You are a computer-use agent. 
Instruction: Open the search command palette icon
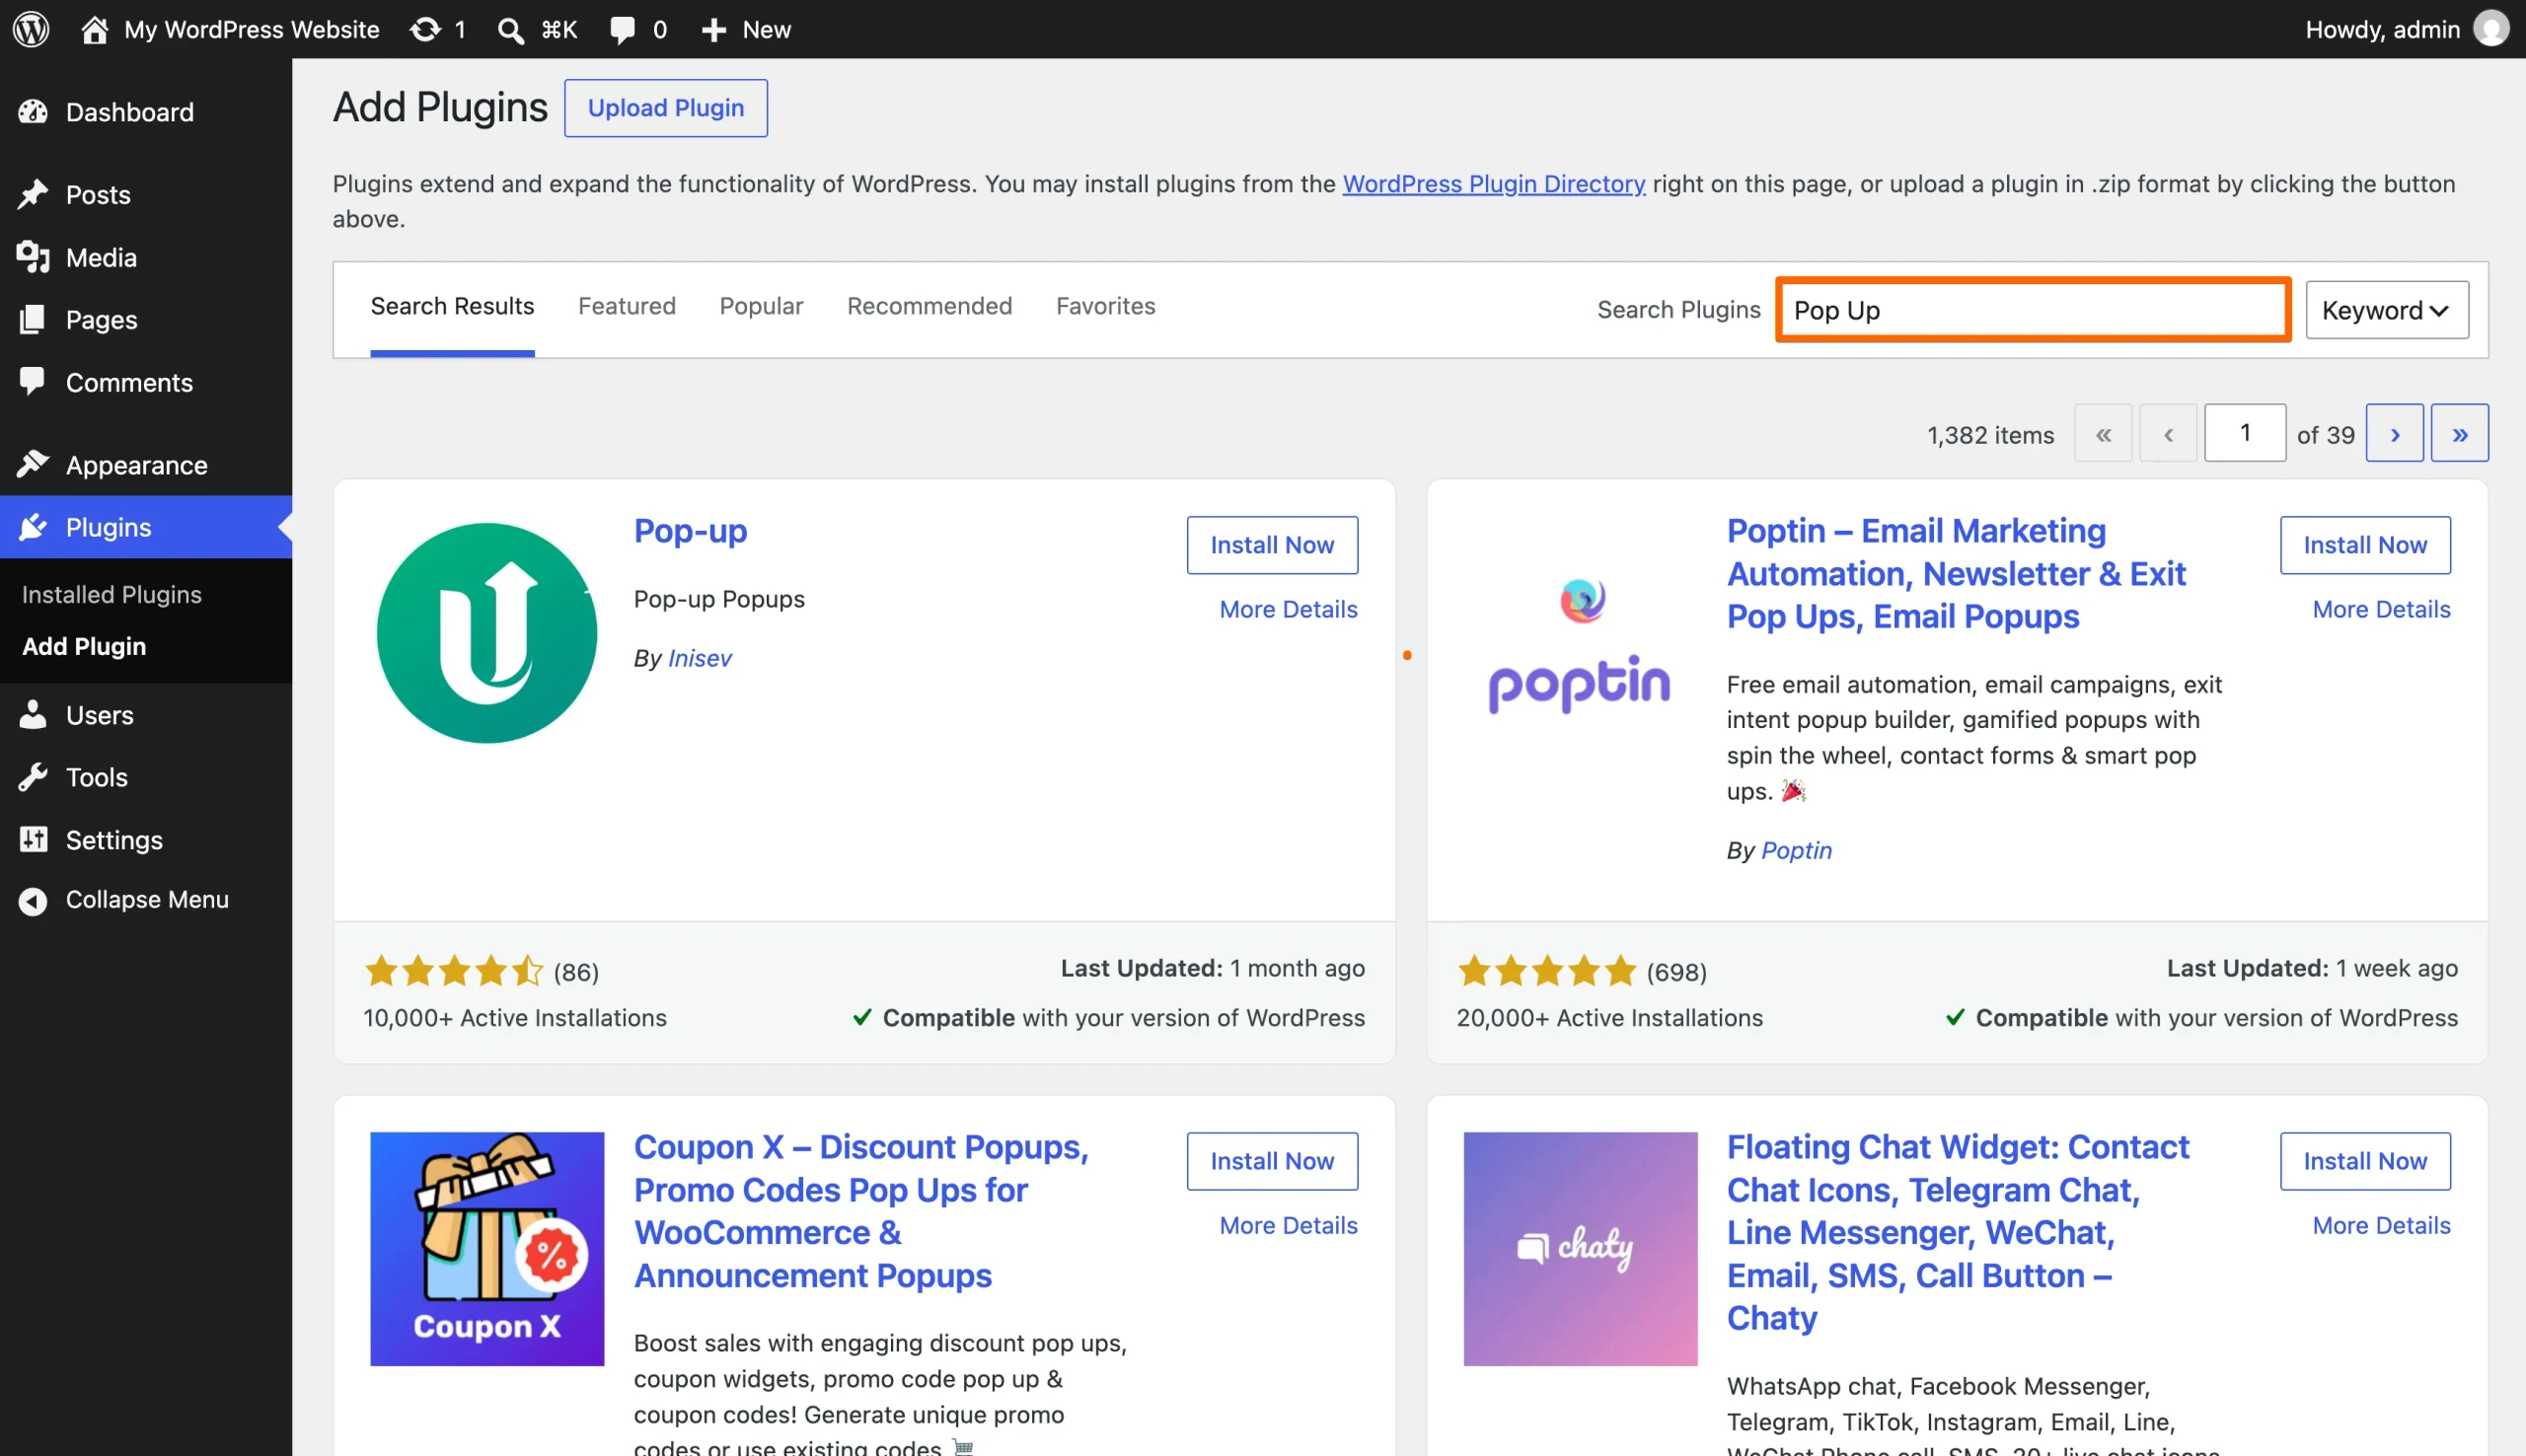538,29
